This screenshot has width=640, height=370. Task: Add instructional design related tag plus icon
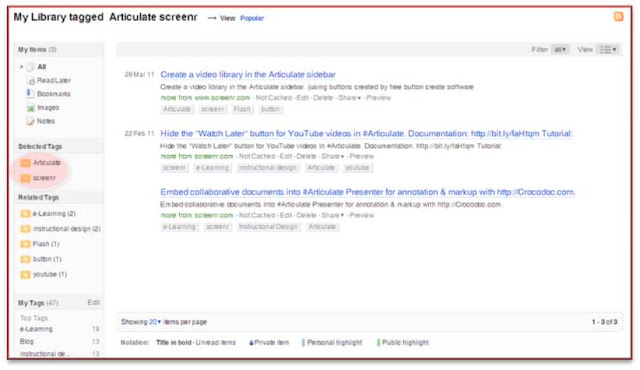pyautogui.click(x=25, y=229)
